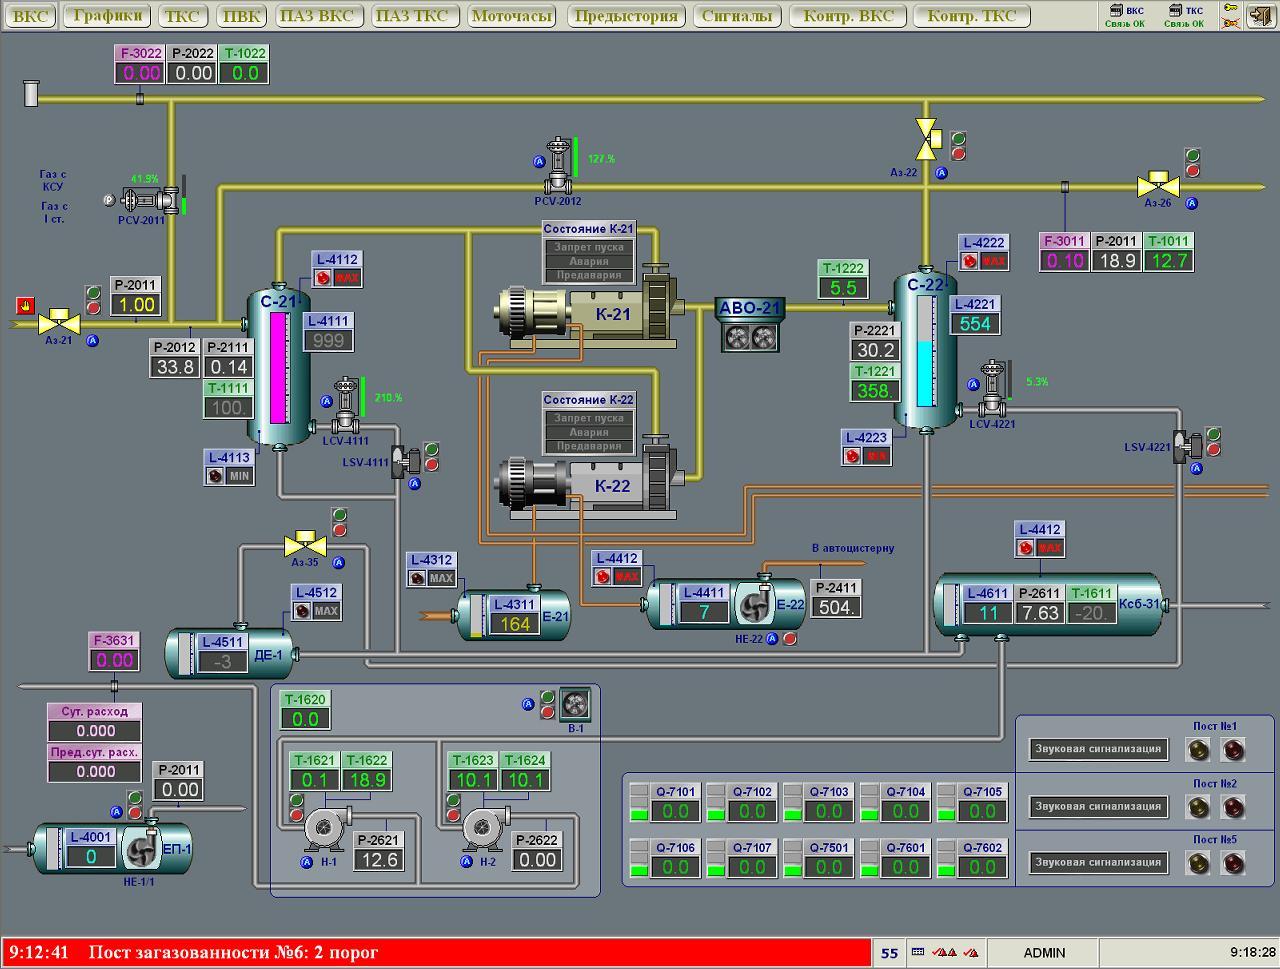Viewport: 1280px width, 969px height.
Task: Click pump Н-1 icon
Action: pos(324,827)
